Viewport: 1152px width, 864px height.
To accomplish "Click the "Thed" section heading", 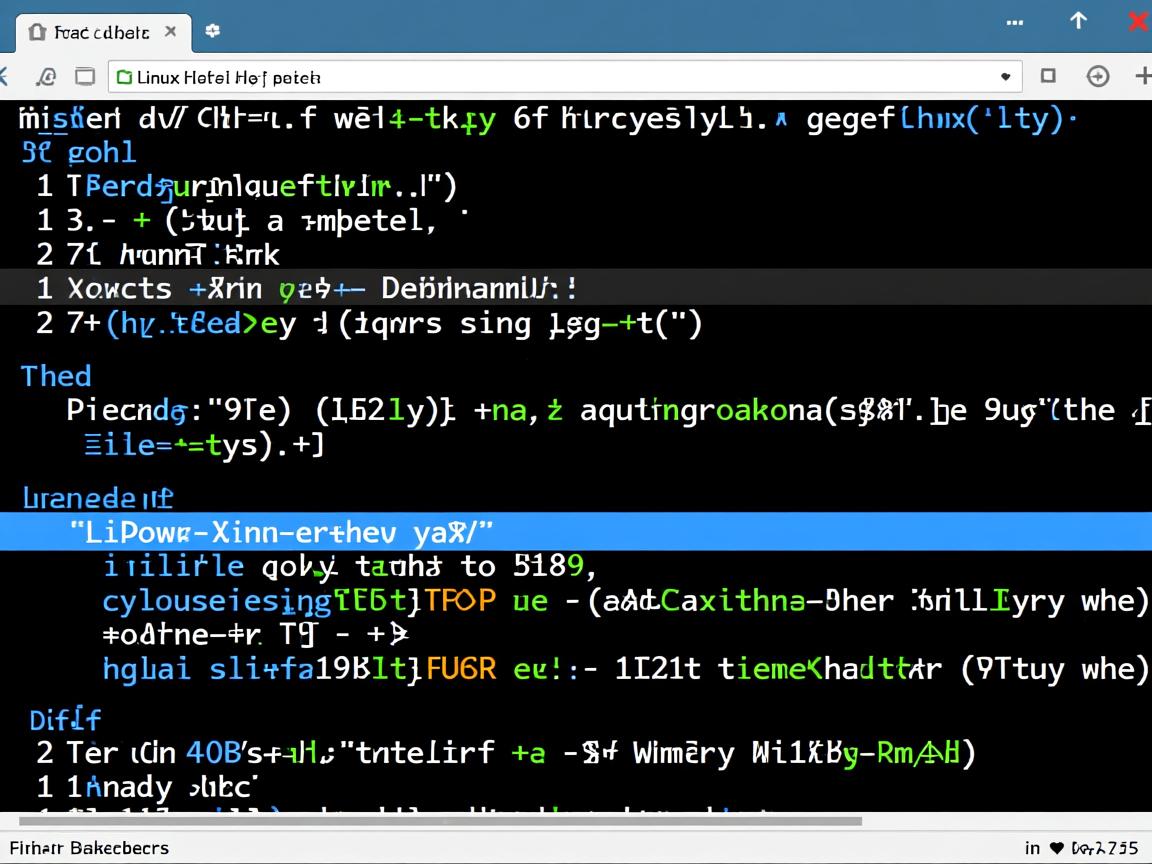I will tap(56, 376).
